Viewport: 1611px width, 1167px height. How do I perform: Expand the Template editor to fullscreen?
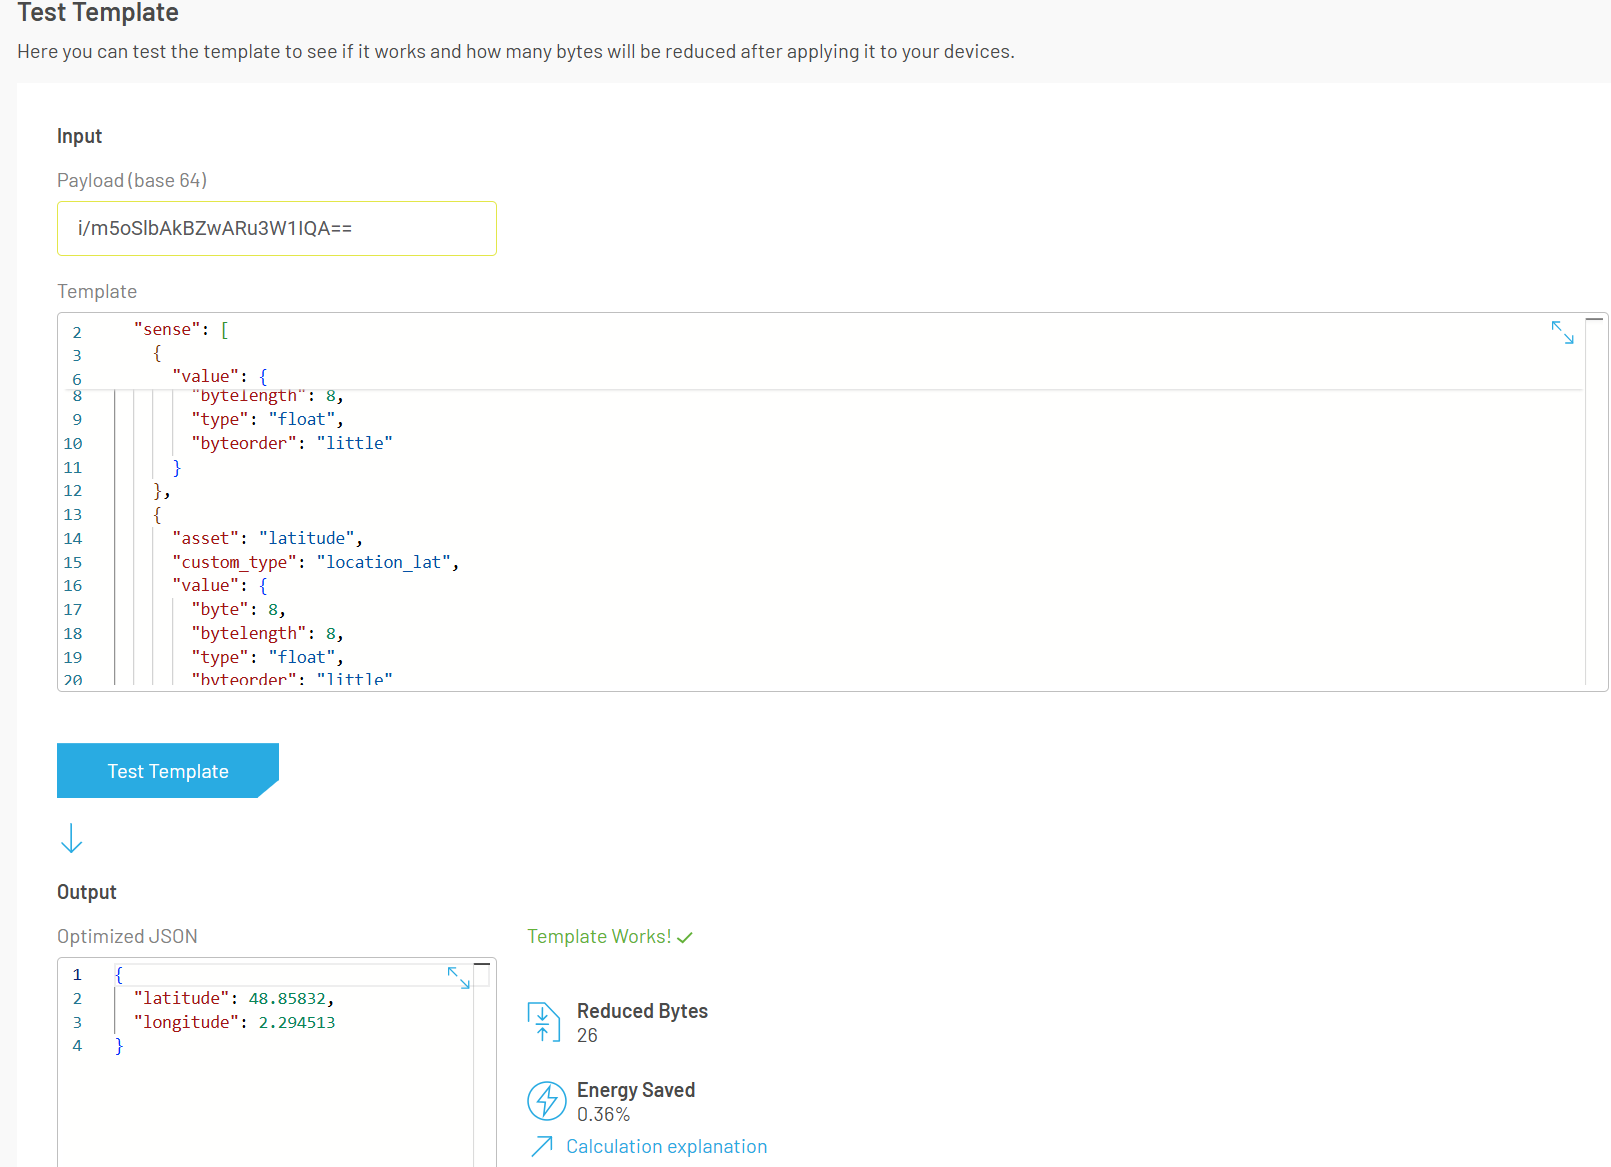pyautogui.click(x=1562, y=332)
